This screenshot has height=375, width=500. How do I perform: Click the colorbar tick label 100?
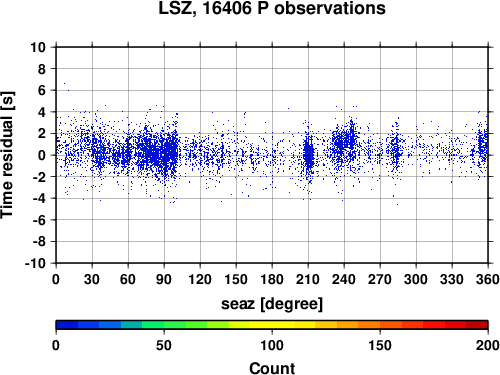(x=272, y=345)
